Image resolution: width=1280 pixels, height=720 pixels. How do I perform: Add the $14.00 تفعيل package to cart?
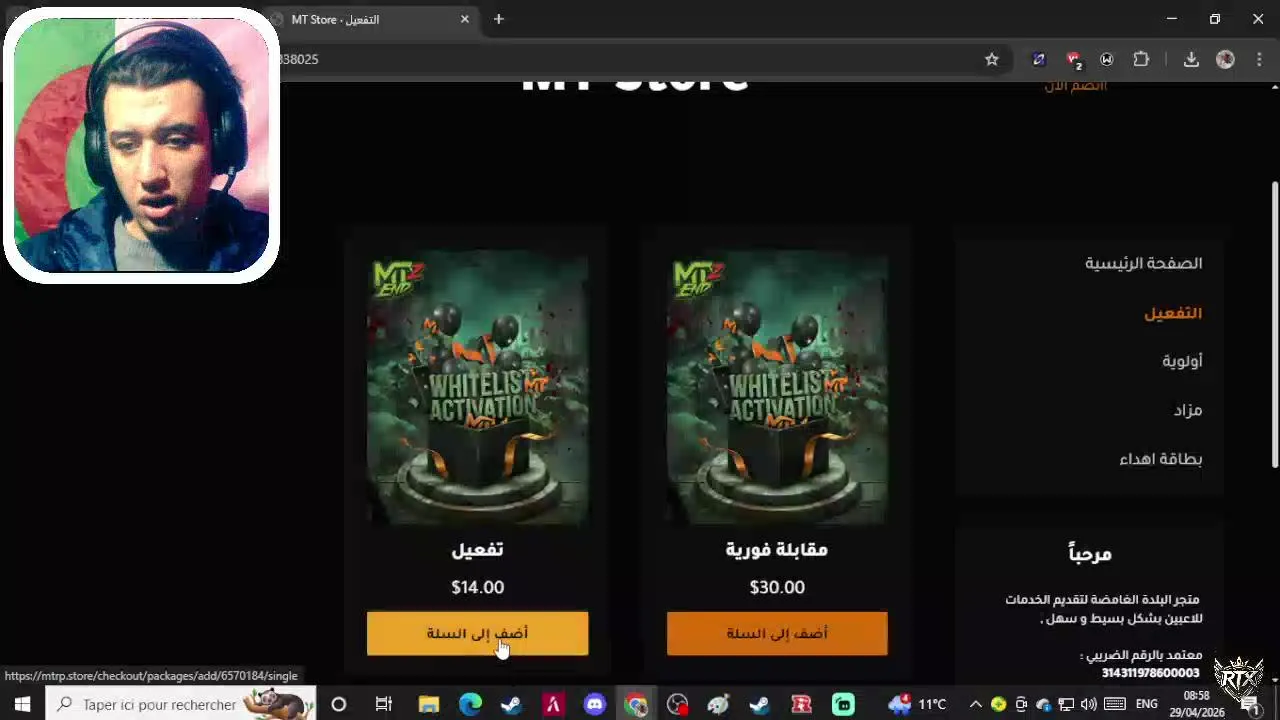click(x=477, y=634)
